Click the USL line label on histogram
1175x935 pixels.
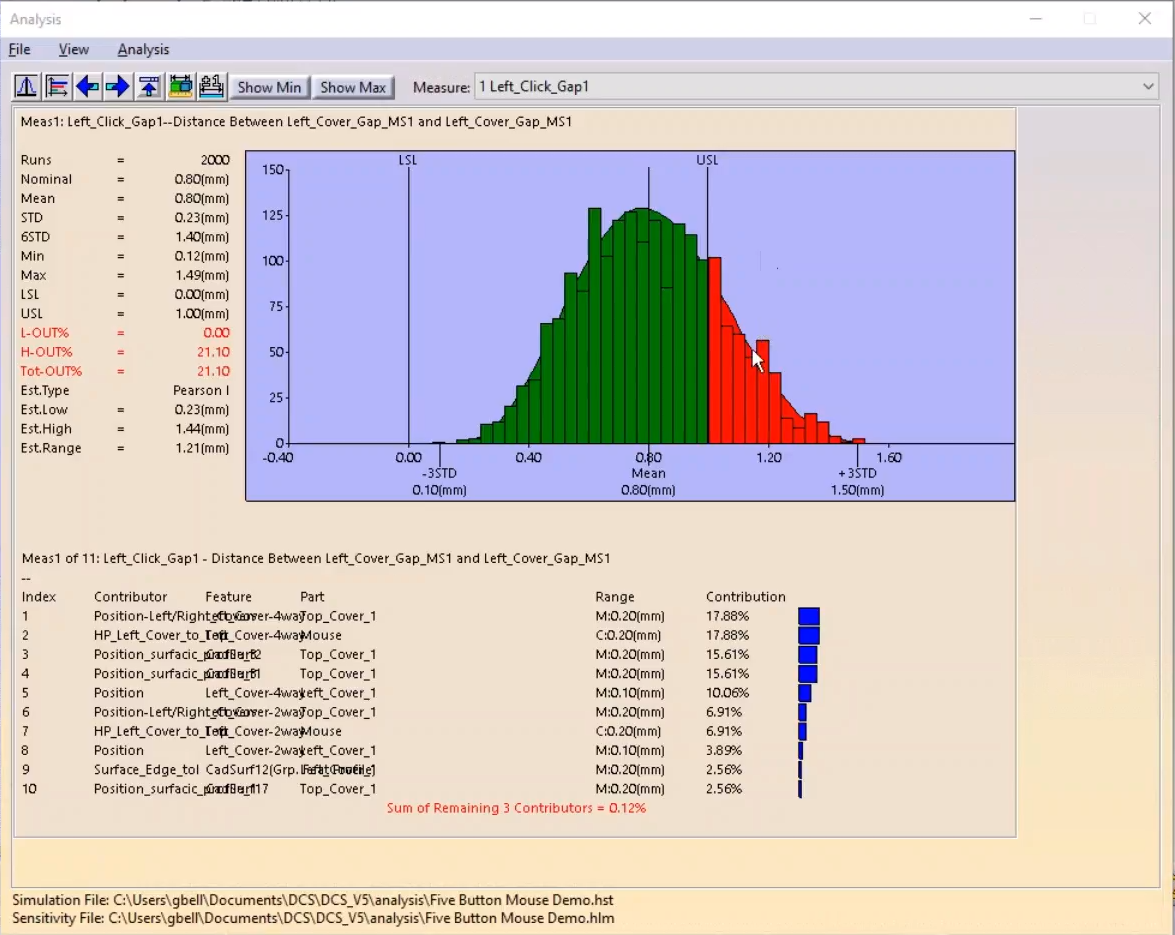(x=707, y=160)
